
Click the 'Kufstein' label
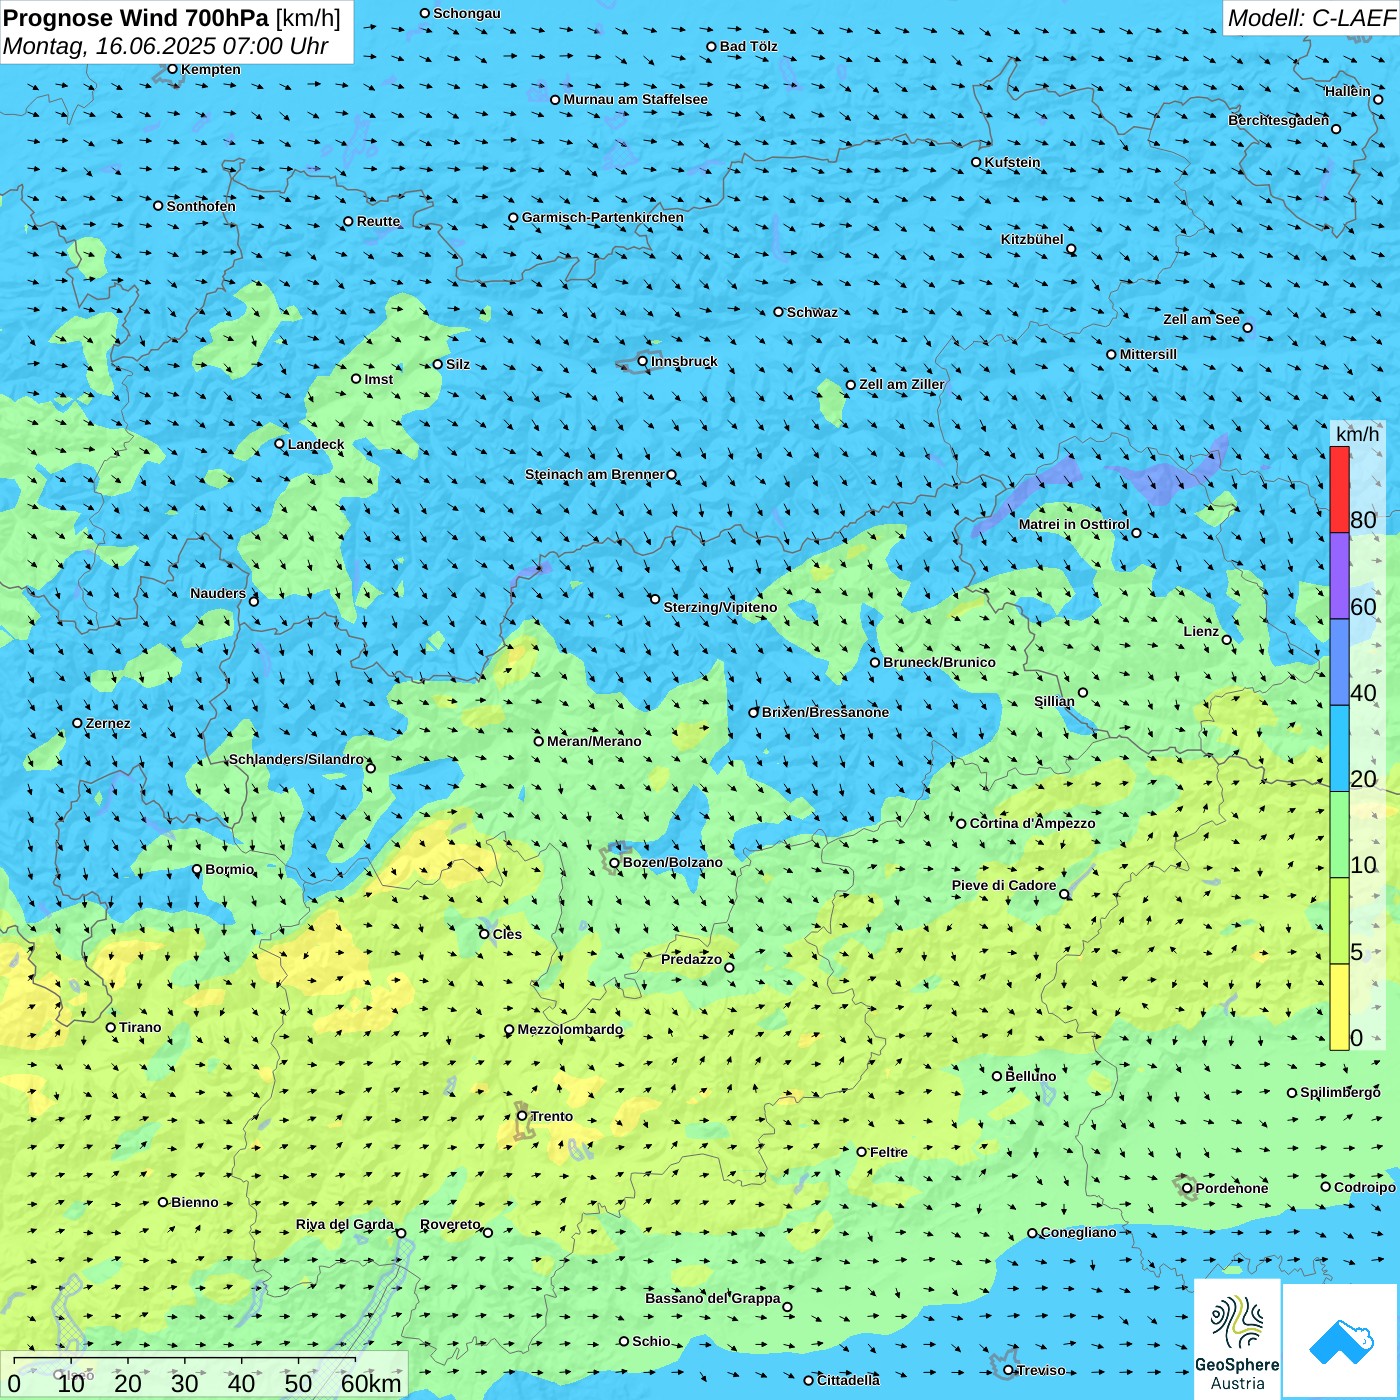pos(1012,162)
